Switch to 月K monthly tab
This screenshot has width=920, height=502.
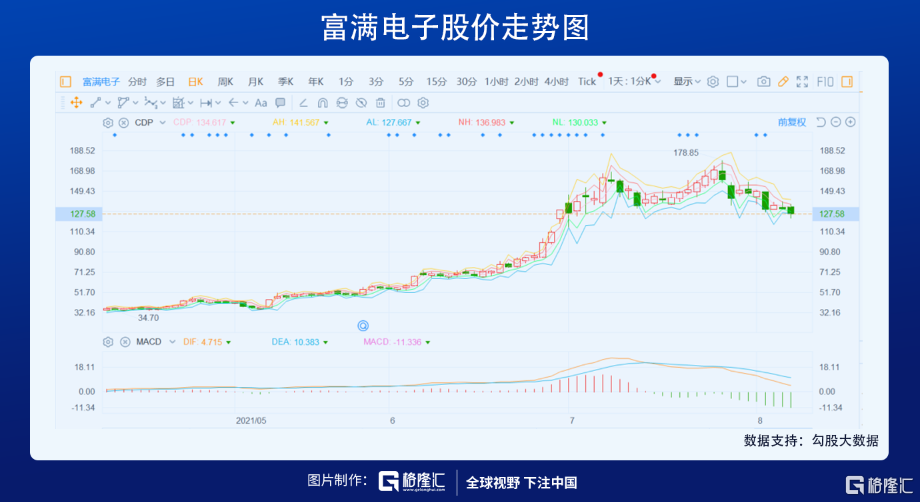(255, 82)
